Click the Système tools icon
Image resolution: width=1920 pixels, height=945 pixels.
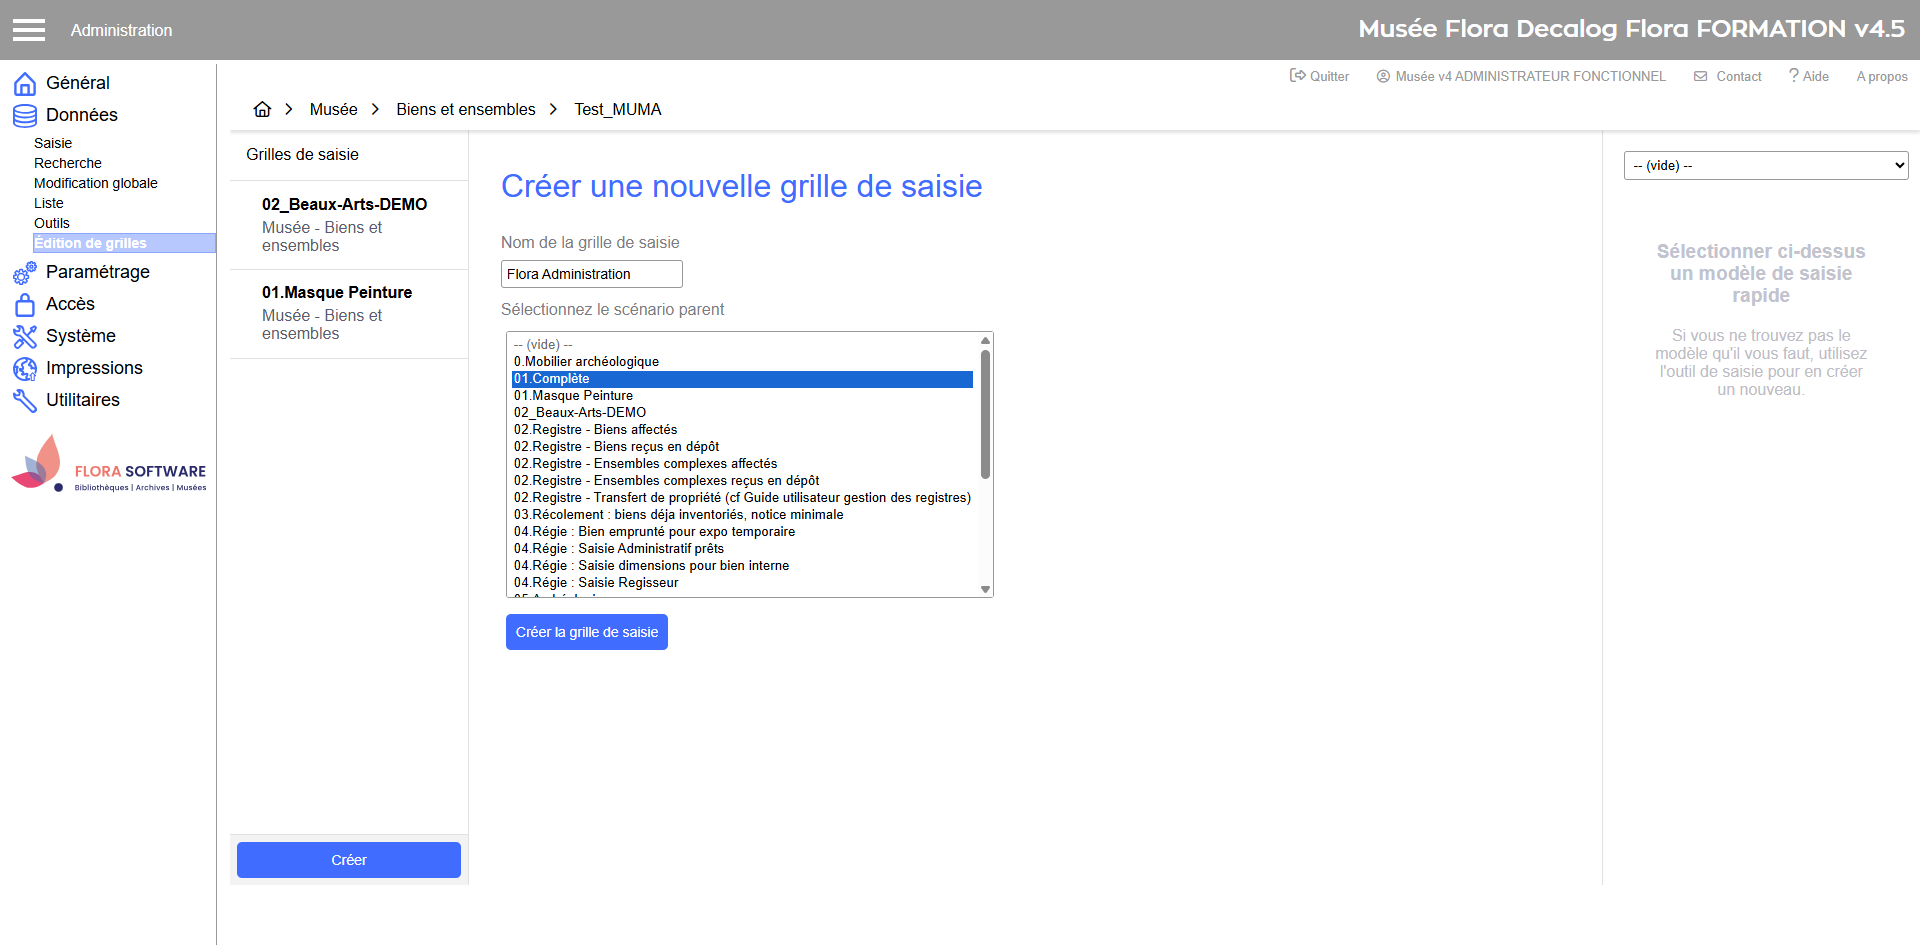(x=25, y=336)
